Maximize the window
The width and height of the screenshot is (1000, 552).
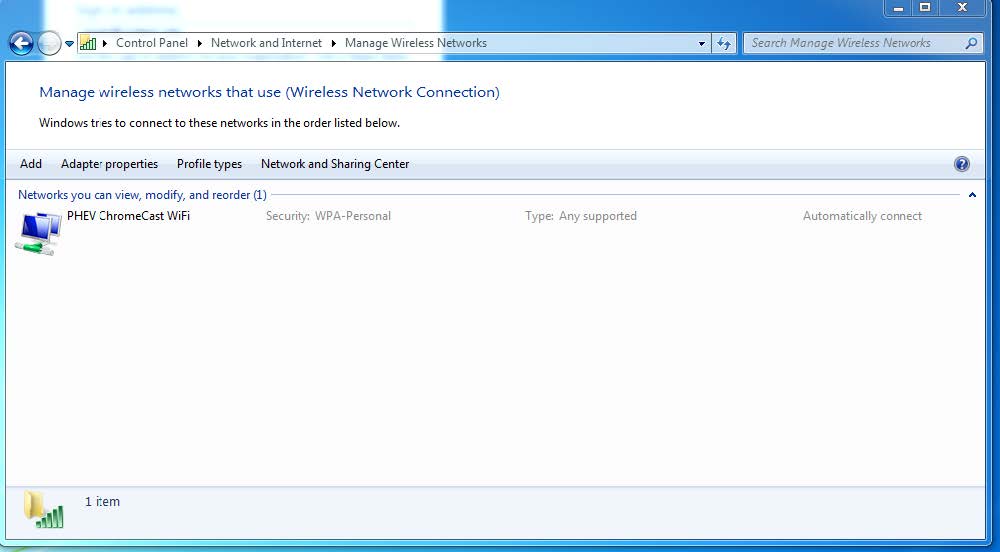[x=925, y=8]
